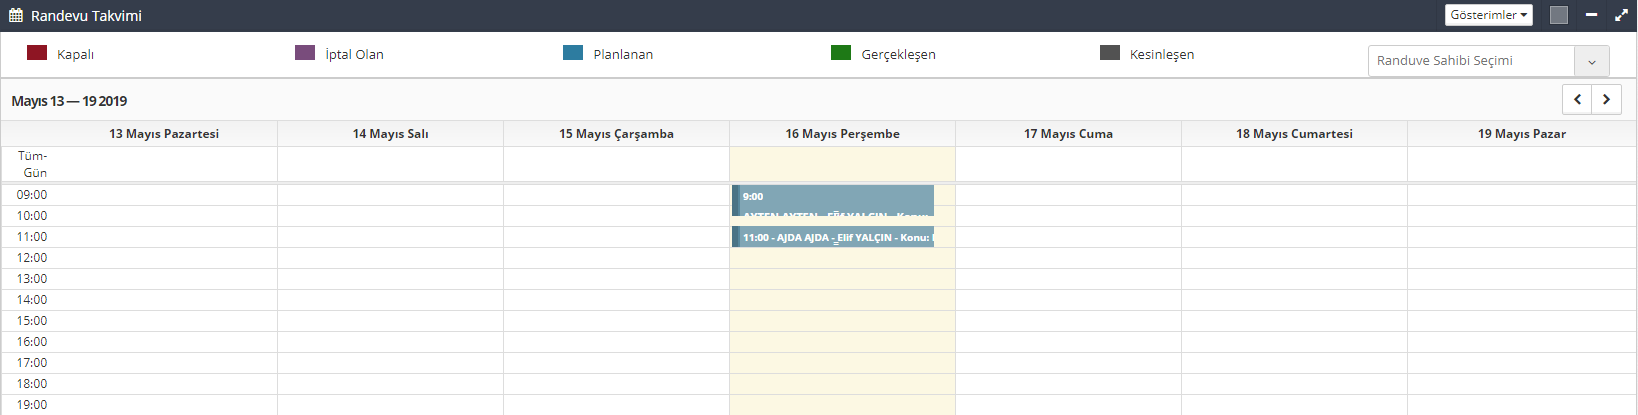Click the 17 Mayıs Cuma header

click(x=1068, y=134)
